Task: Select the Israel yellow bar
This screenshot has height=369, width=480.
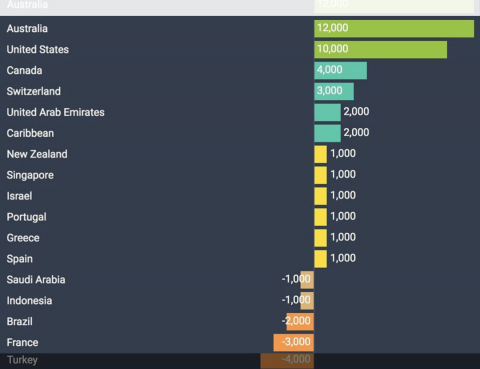Action: coord(320,196)
